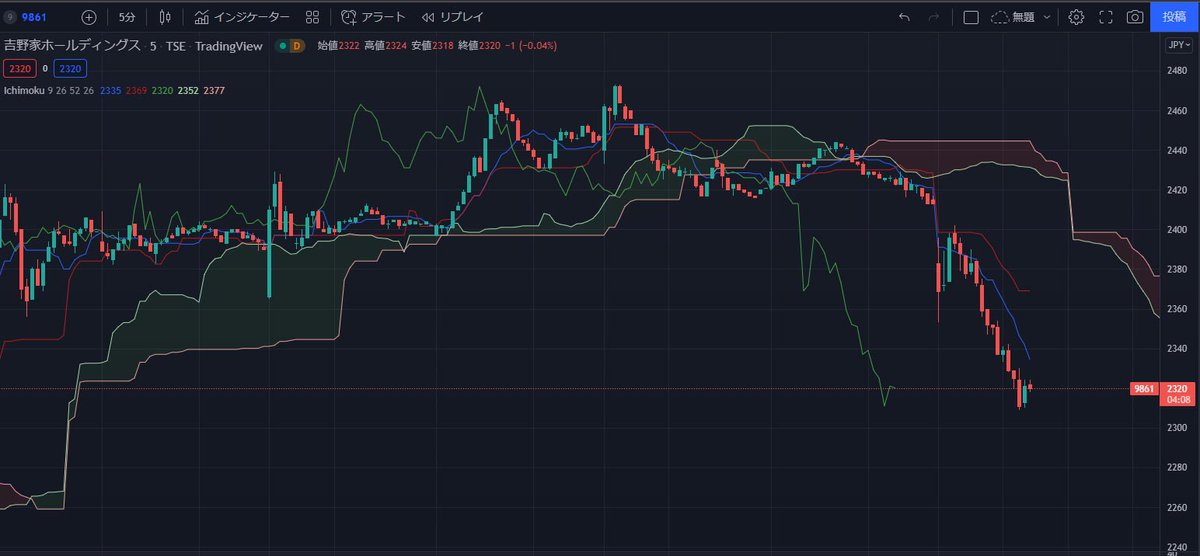Open indicator templates grid icon
The width and height of the screenshot is (1200, 556).
click(x=313, y=17)
